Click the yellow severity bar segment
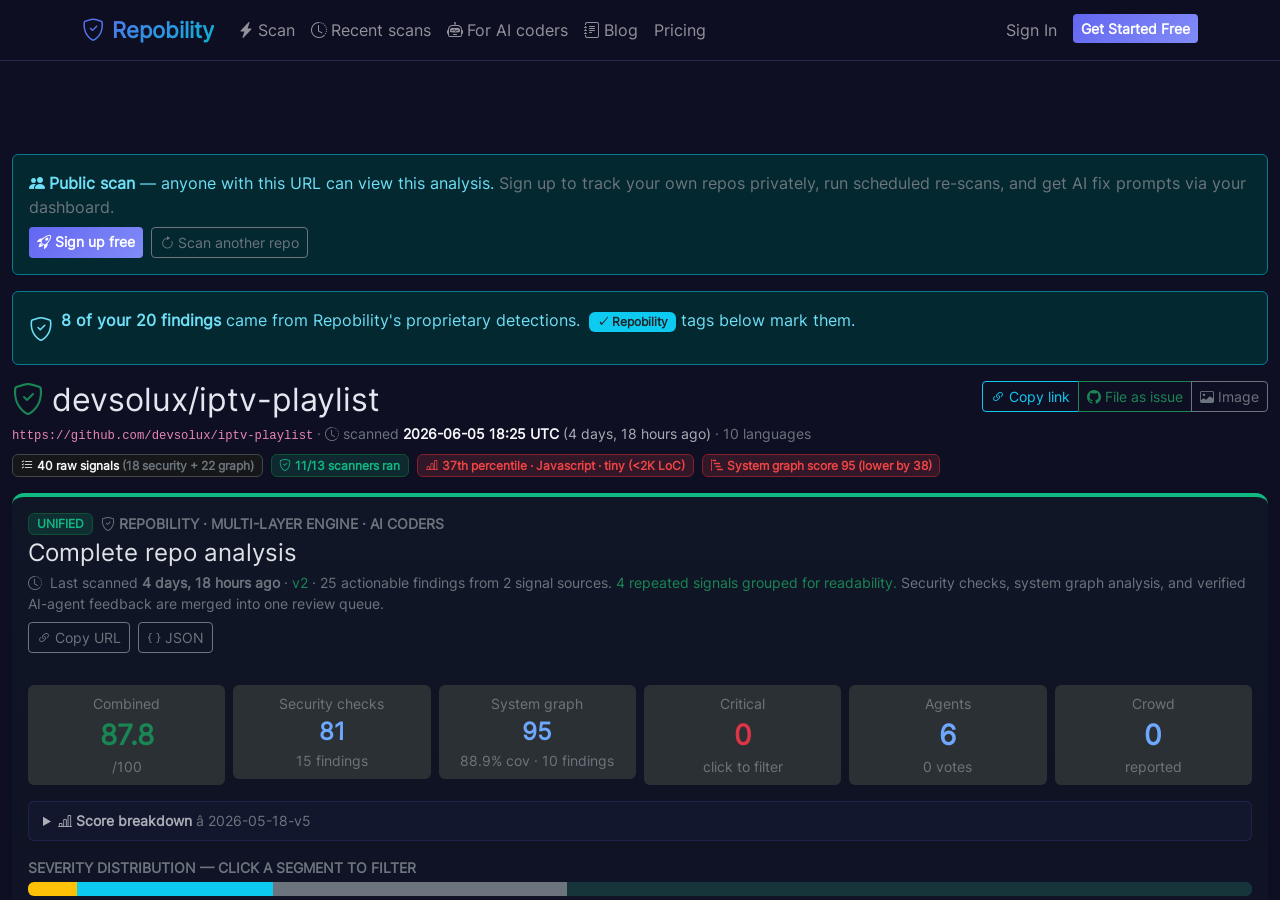This screenshot has height=900, width=1280. coord(53,889)
